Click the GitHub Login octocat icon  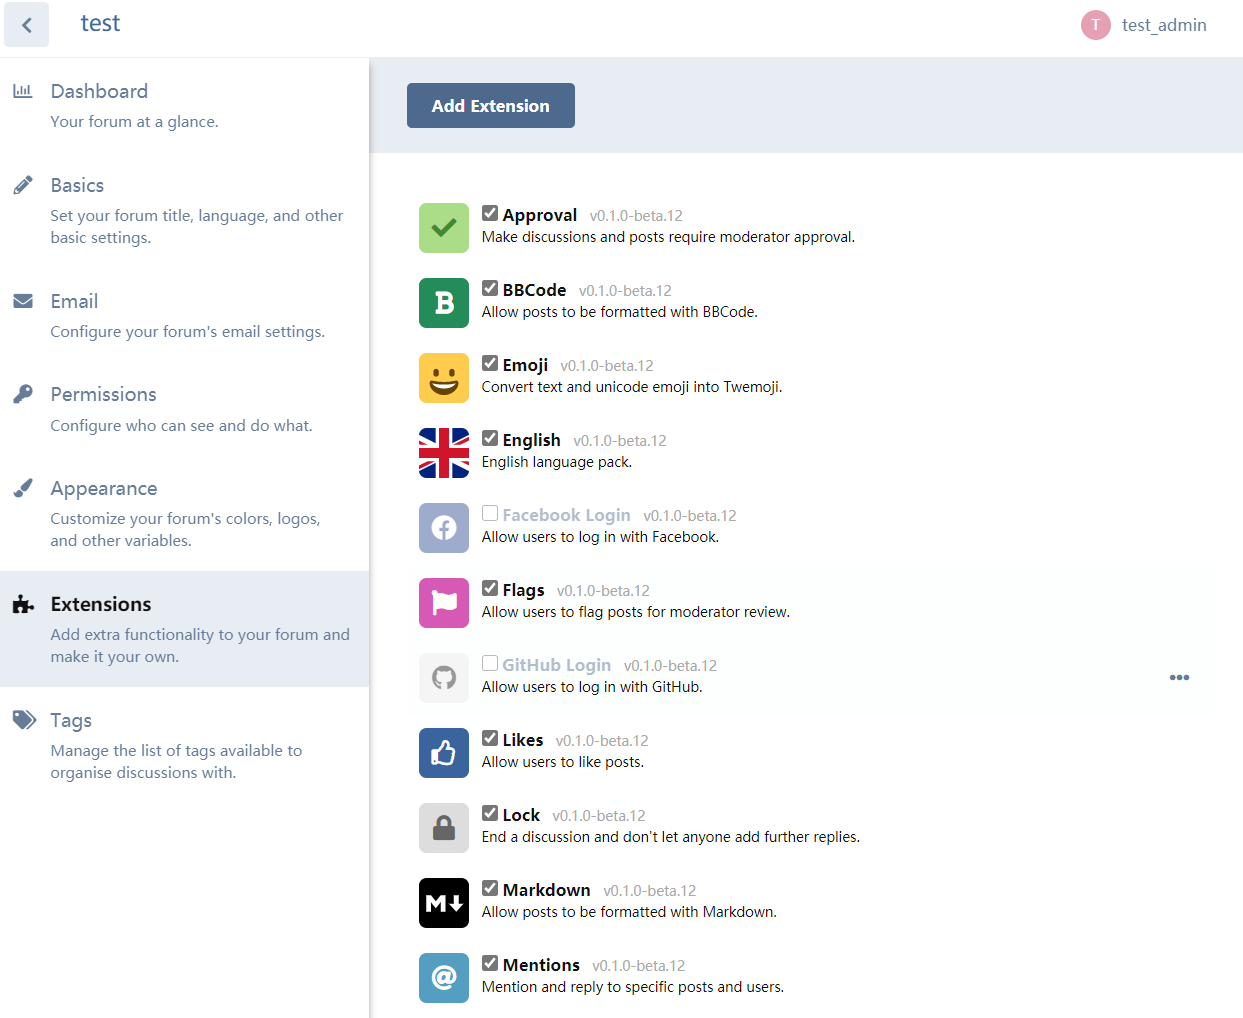[x=444, y=678]
